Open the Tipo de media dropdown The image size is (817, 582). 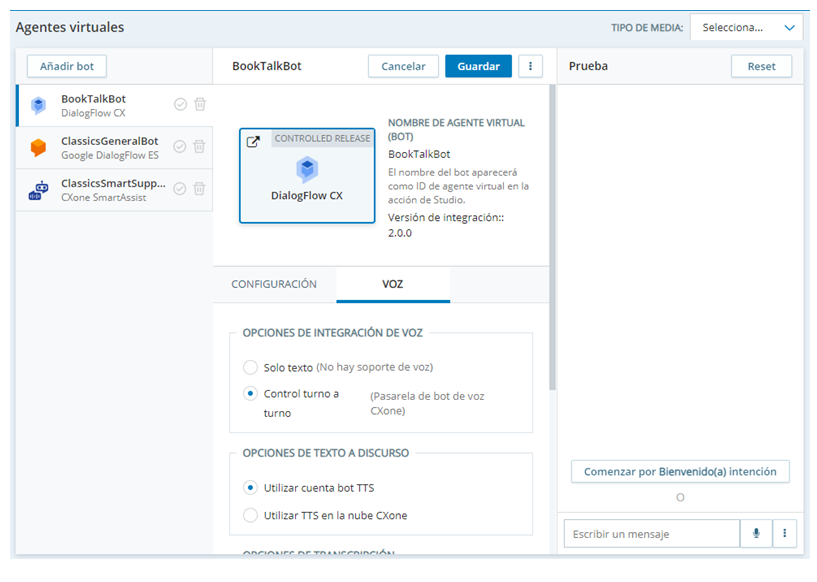click(x=746, y=28)
